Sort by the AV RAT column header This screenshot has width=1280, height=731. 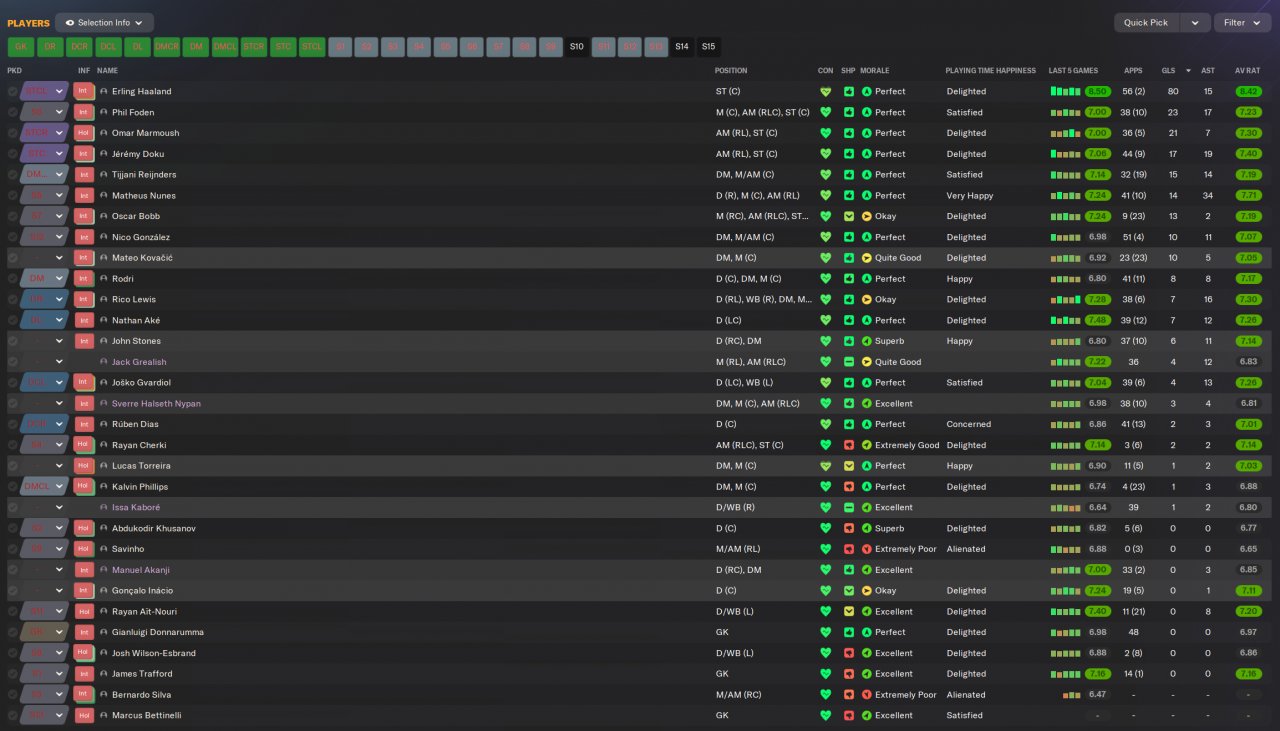tap(1247, 71)
